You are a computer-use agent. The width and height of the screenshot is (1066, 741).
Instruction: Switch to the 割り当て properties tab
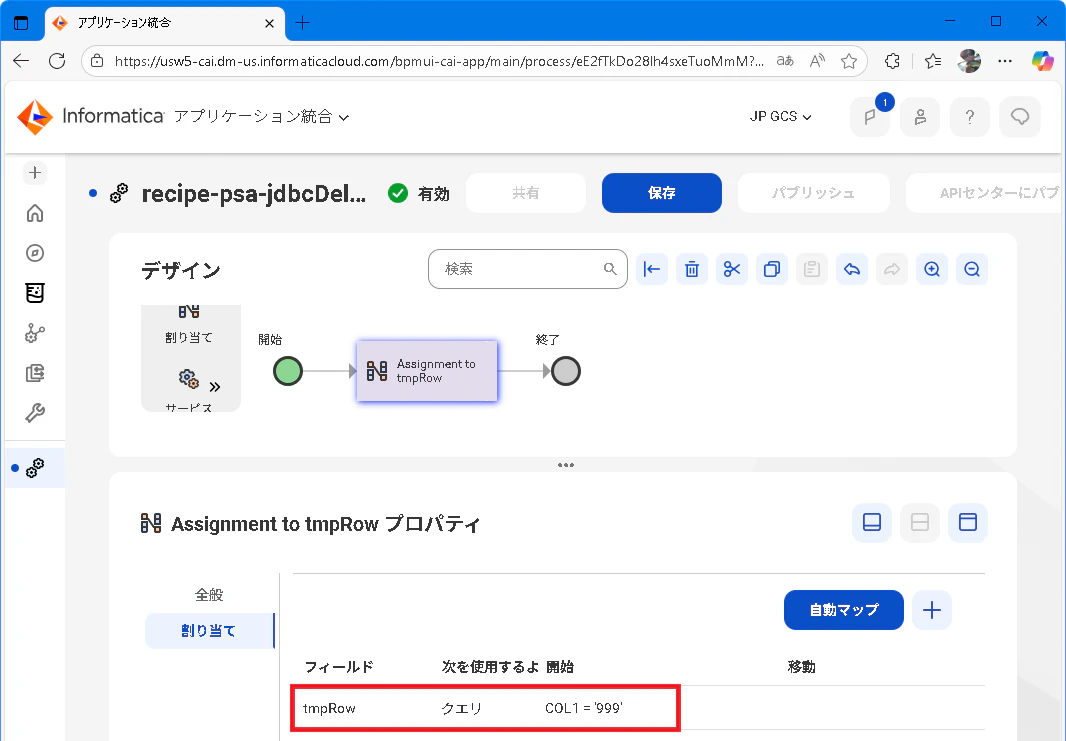[209, 631]
